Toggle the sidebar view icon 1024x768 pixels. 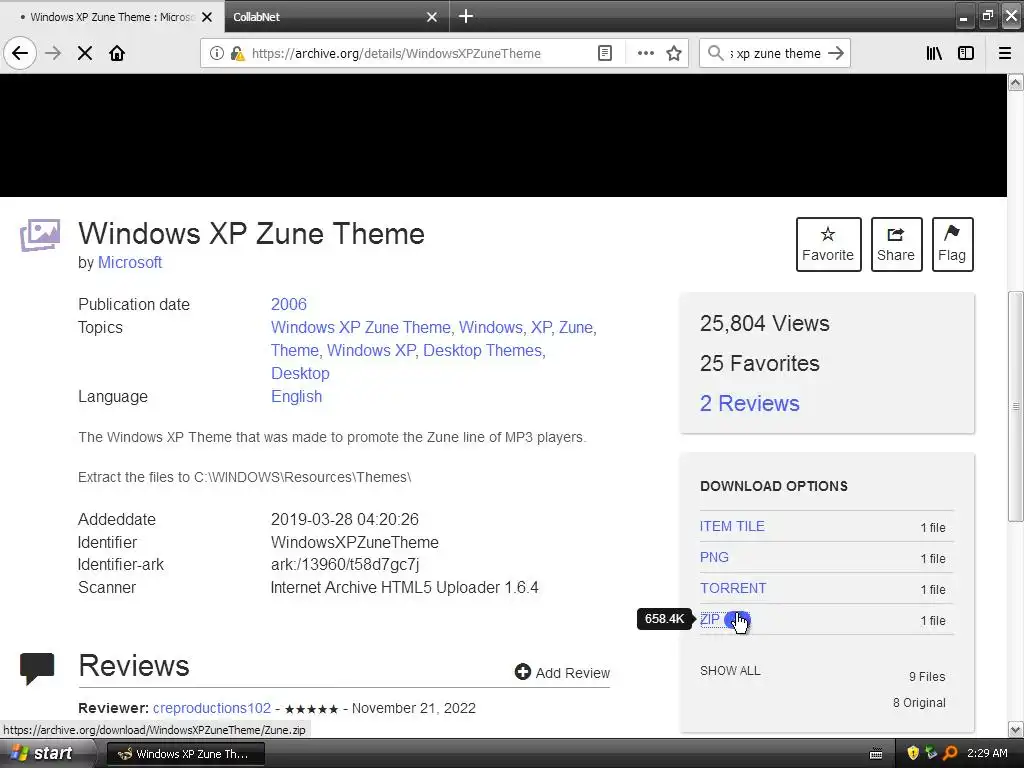(966, 53)
